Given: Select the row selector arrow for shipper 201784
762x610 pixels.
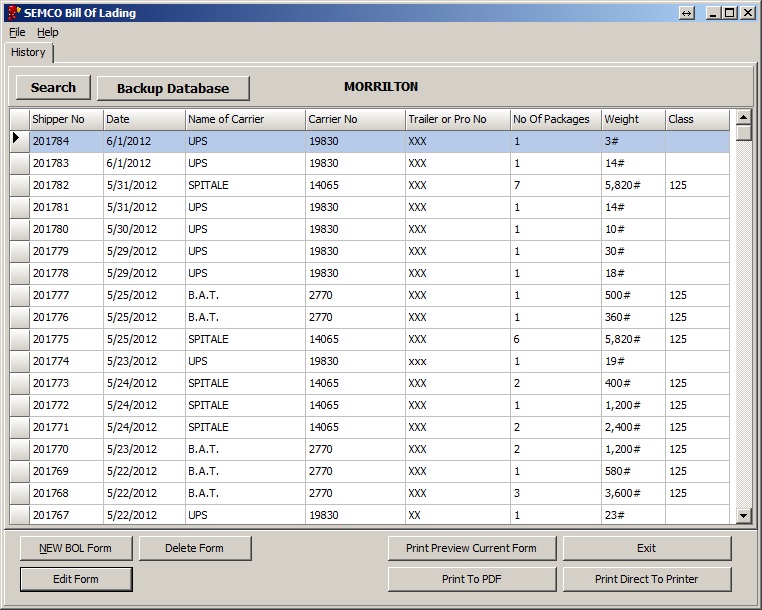Looking at the screenshot, I should [18, 141].
